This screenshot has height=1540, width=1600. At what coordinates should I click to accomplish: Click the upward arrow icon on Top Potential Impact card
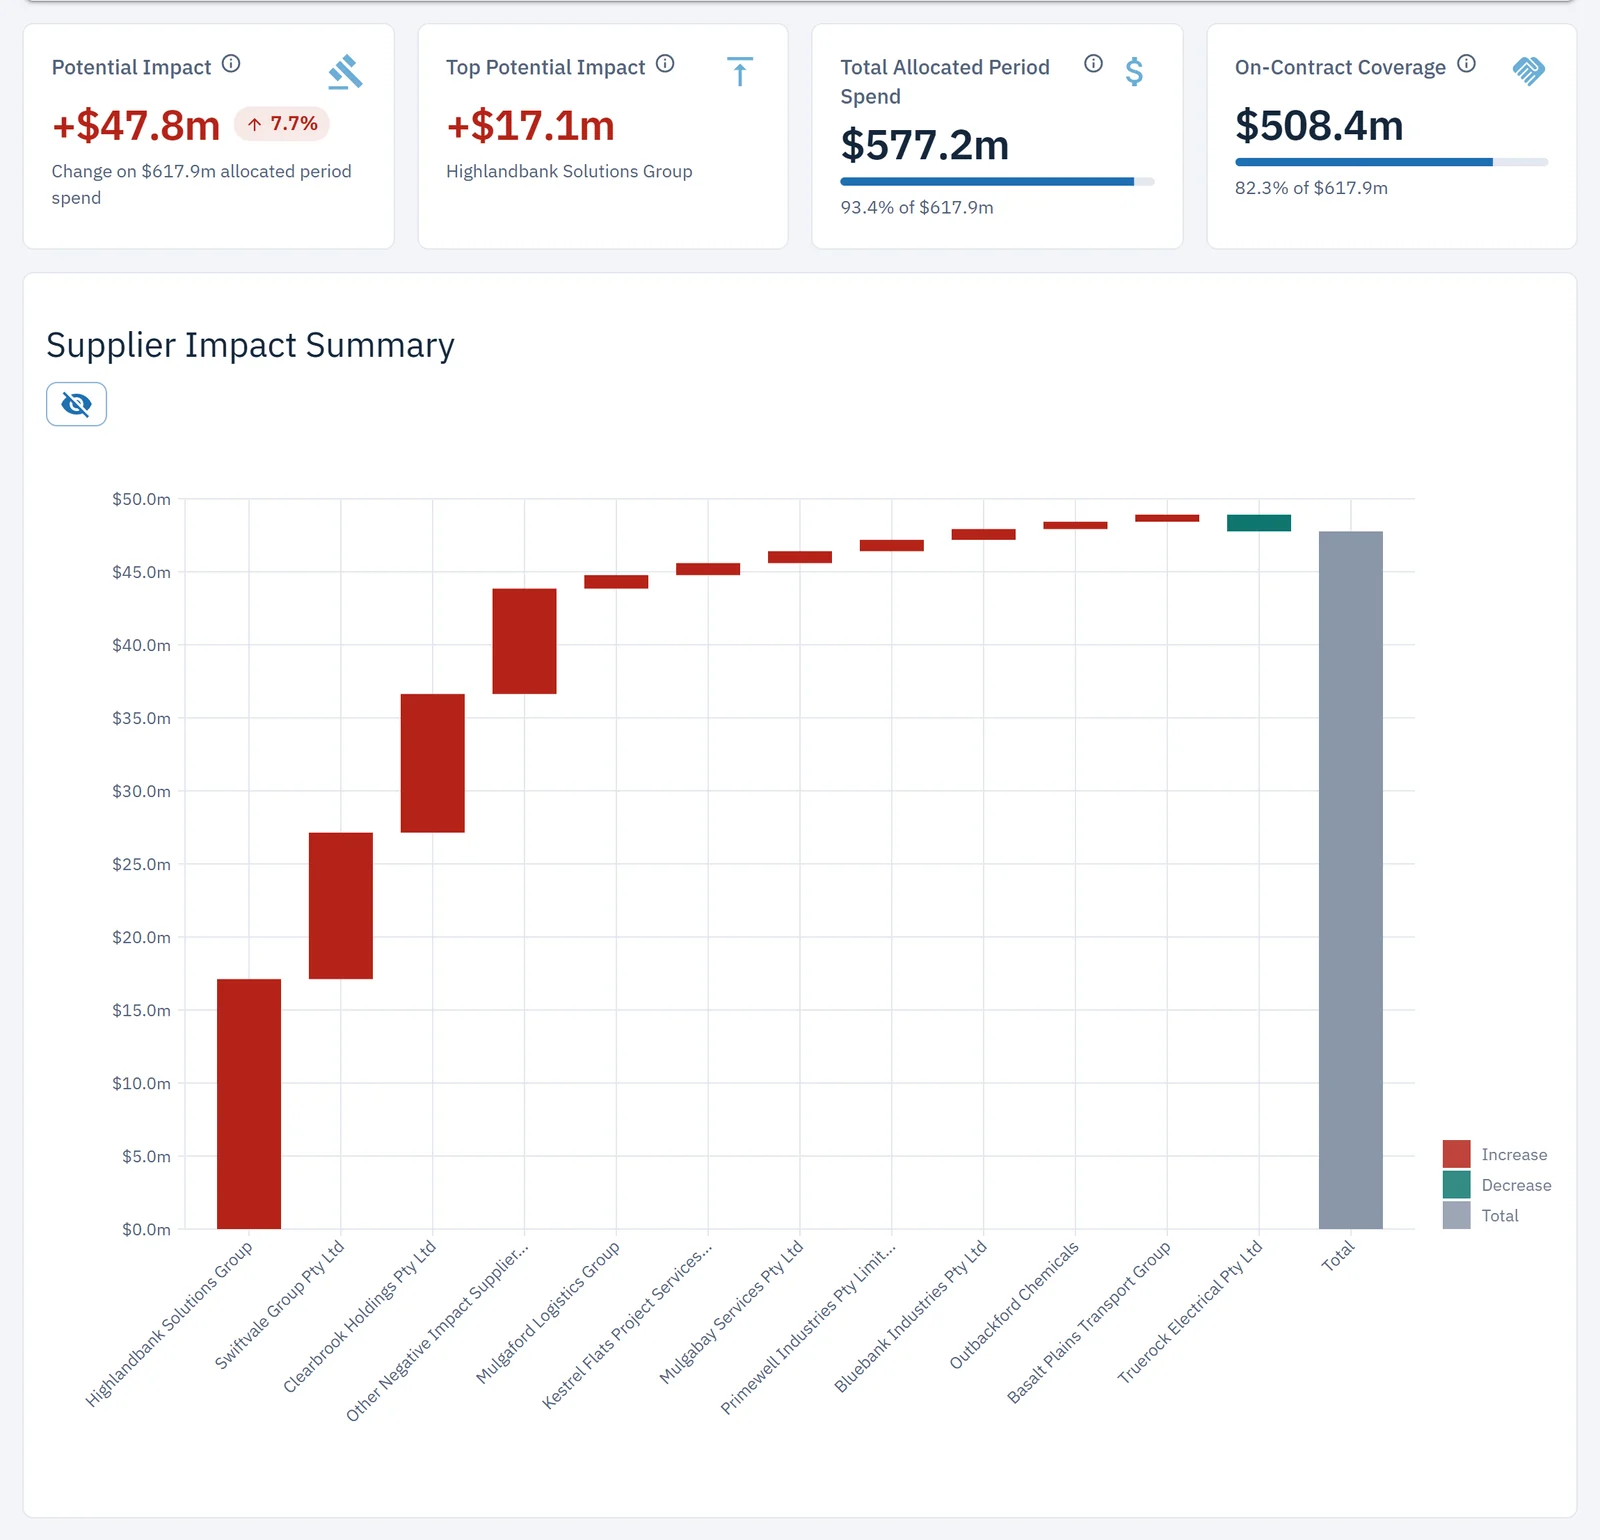click(x=739, y=72)
